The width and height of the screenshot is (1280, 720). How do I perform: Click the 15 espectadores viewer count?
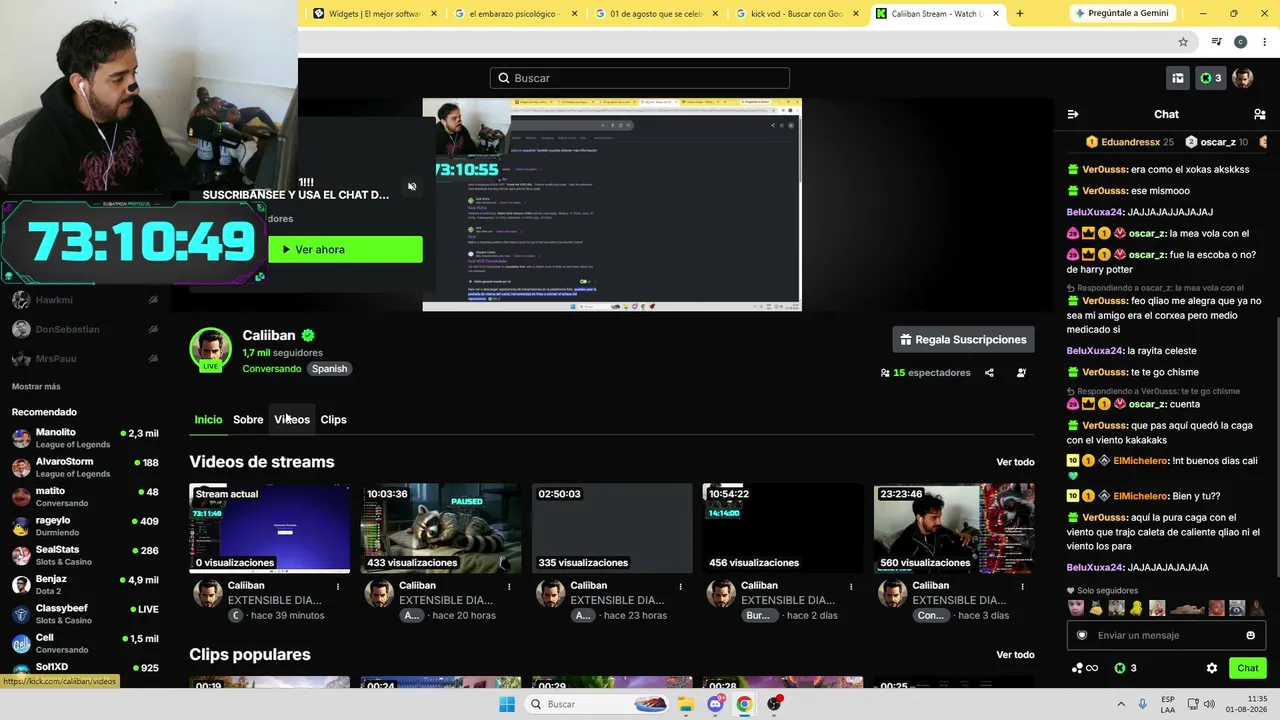point(925,373)
